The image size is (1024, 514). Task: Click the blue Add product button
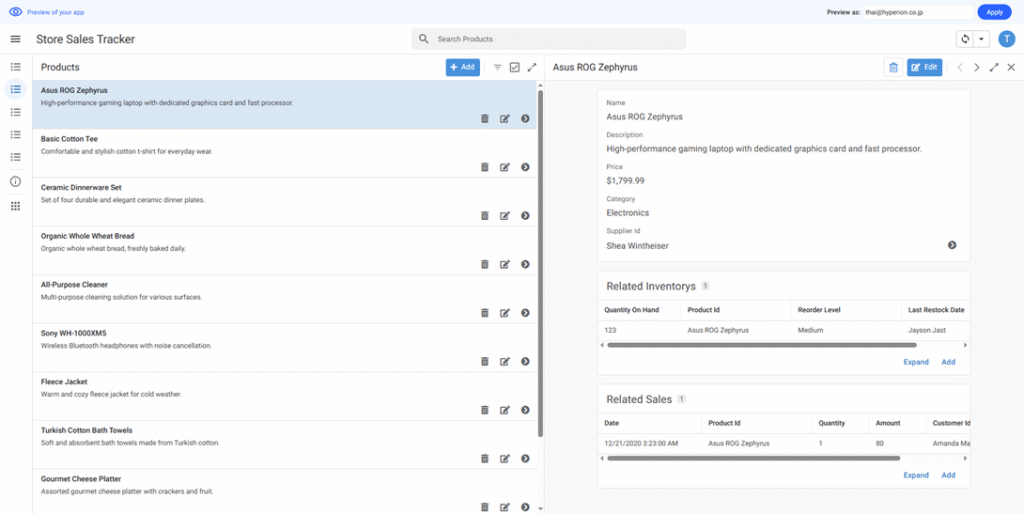463,67
